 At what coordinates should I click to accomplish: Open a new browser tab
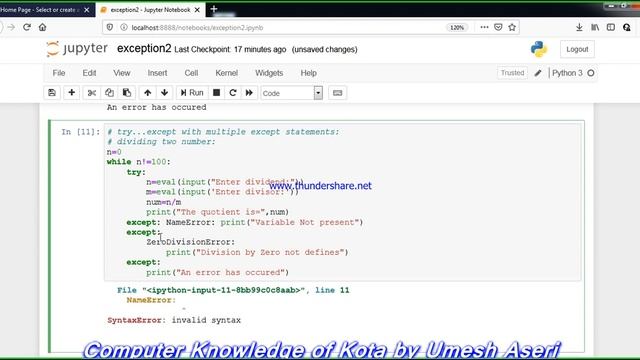pyautogui.click(x=213, y=9)
